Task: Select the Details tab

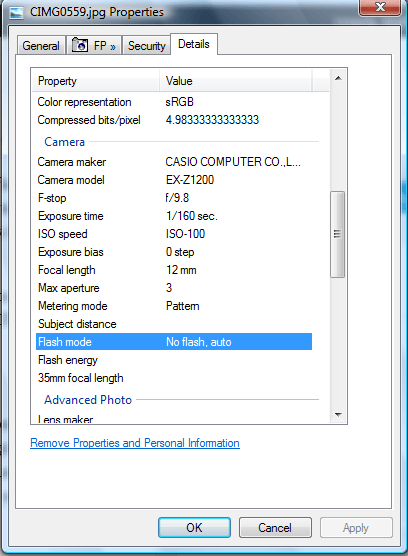Action: [194, 44]
